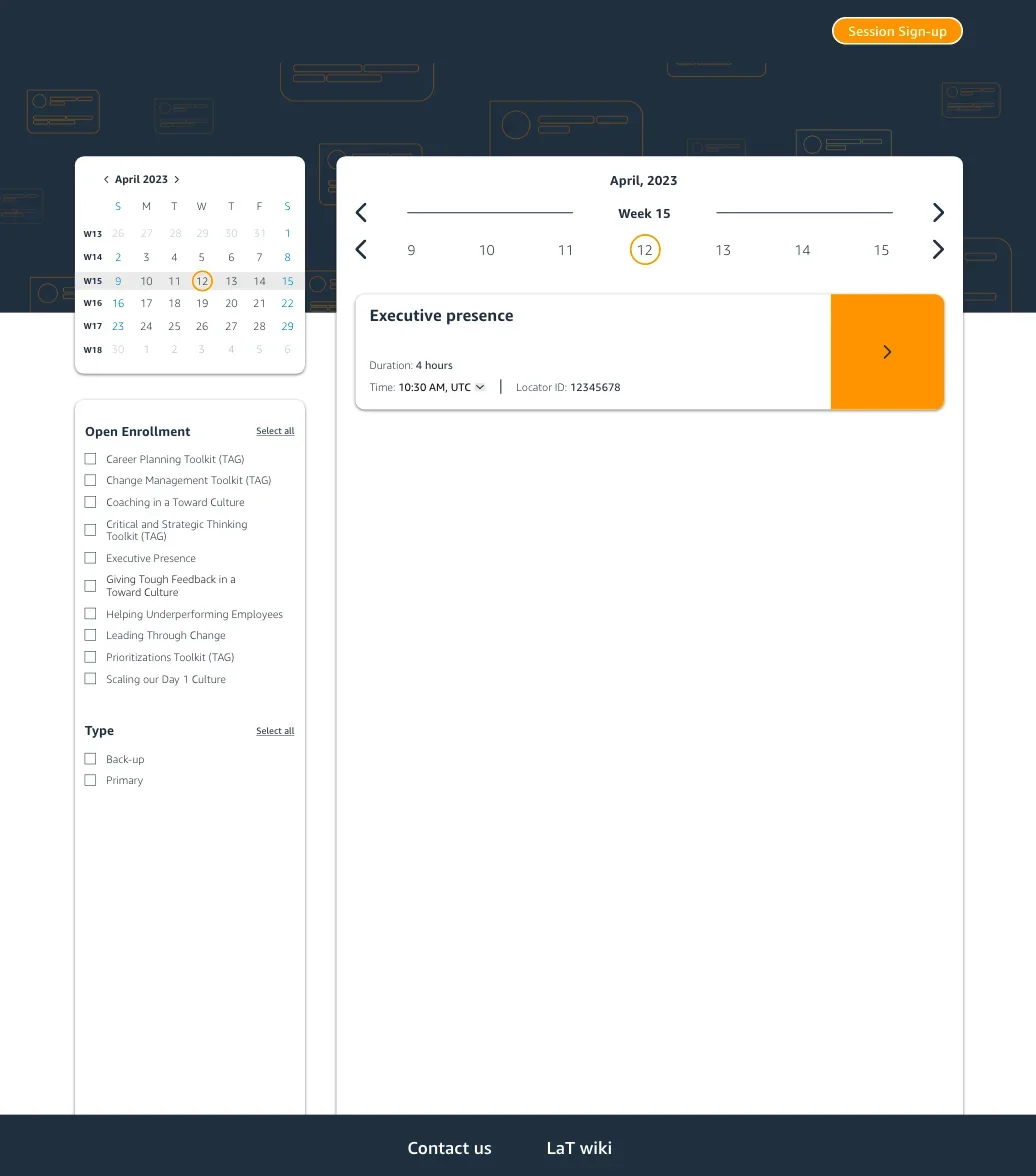Viewport: 1036px width, 1176px height.
Task: Check Change Management Toolkit (TAG)
Action: [90, 480]
